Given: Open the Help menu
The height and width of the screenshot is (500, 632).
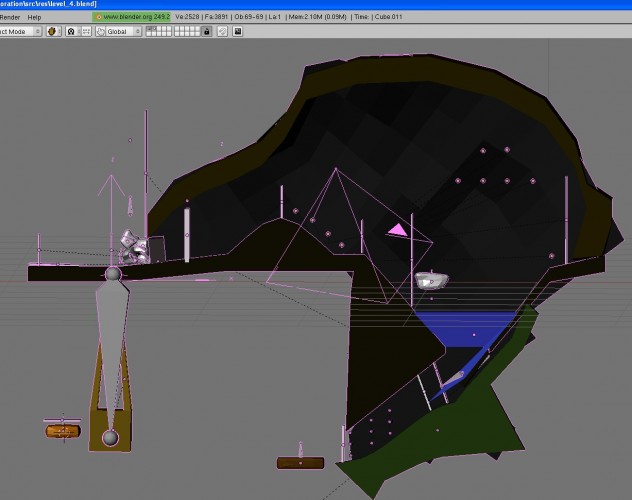Looking at the screenshot, I should click(x=34, y=17).
